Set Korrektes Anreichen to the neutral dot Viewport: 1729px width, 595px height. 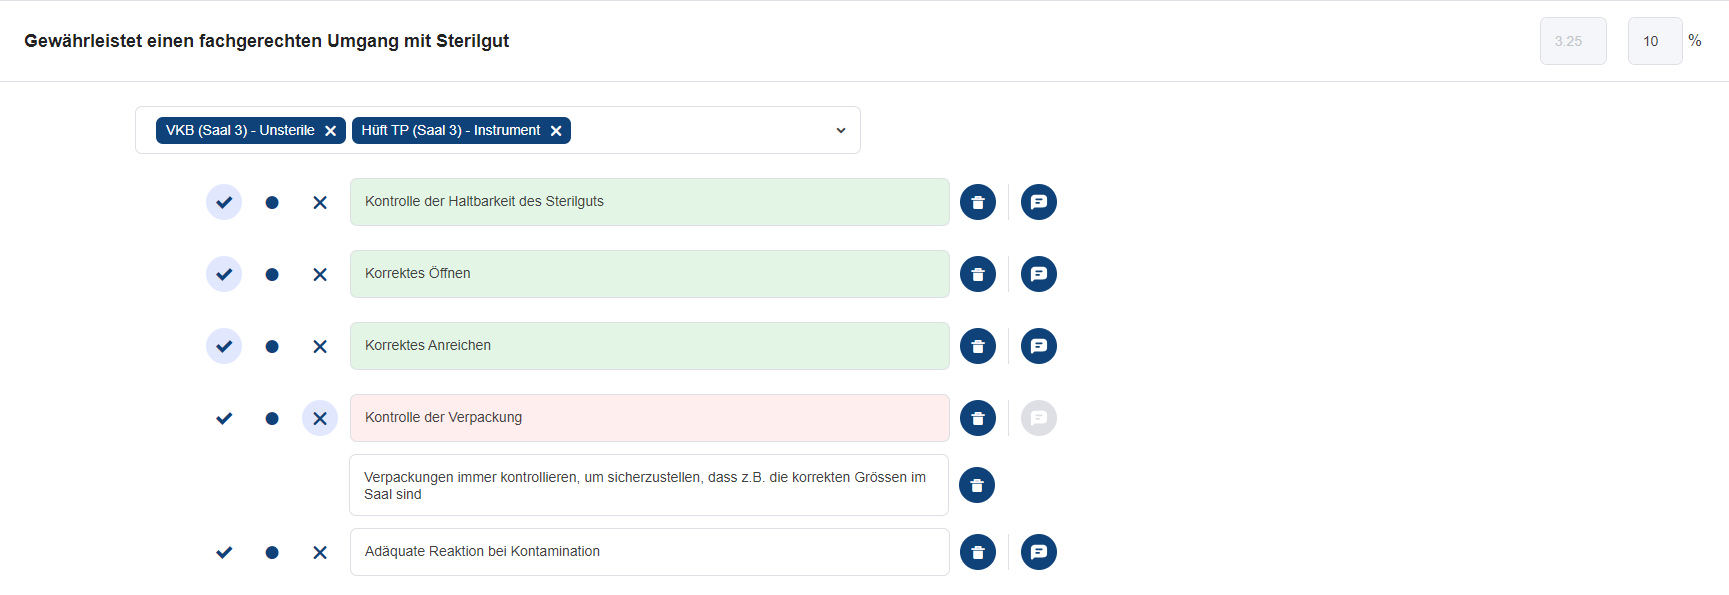click(272, 346)
